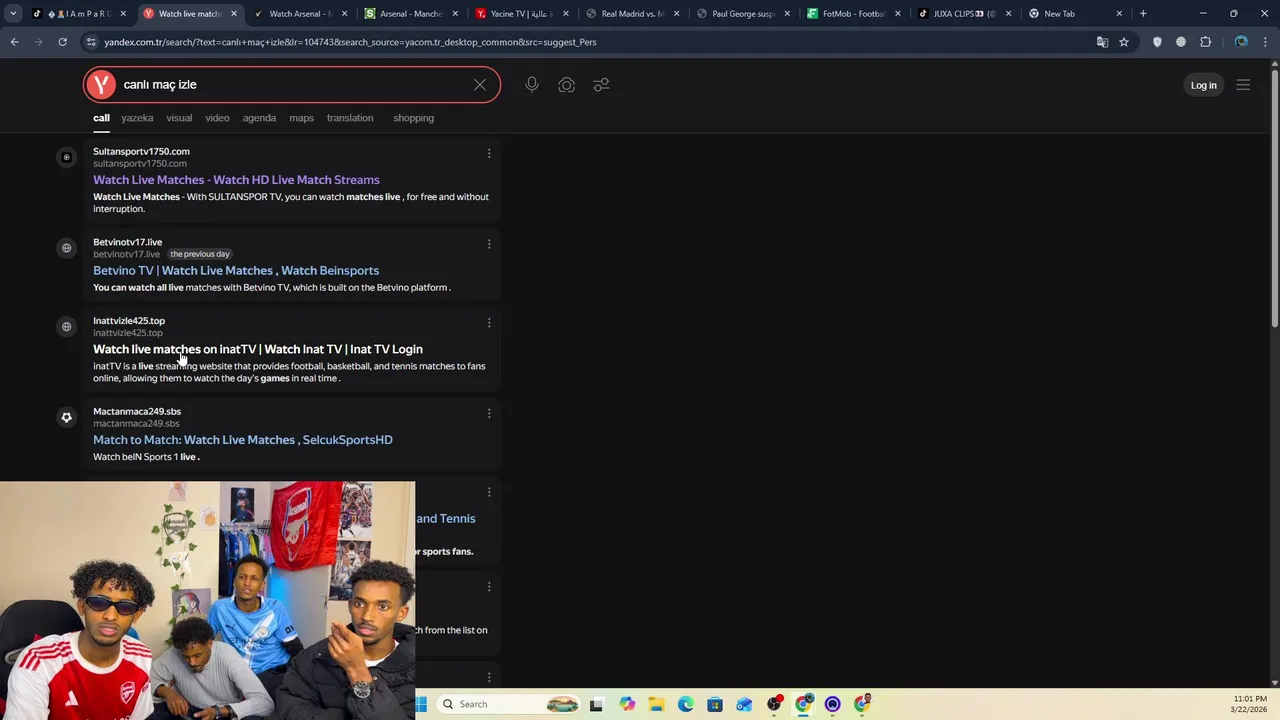
Task: Open Task View from the taskbar
Action: click(596, 704)
